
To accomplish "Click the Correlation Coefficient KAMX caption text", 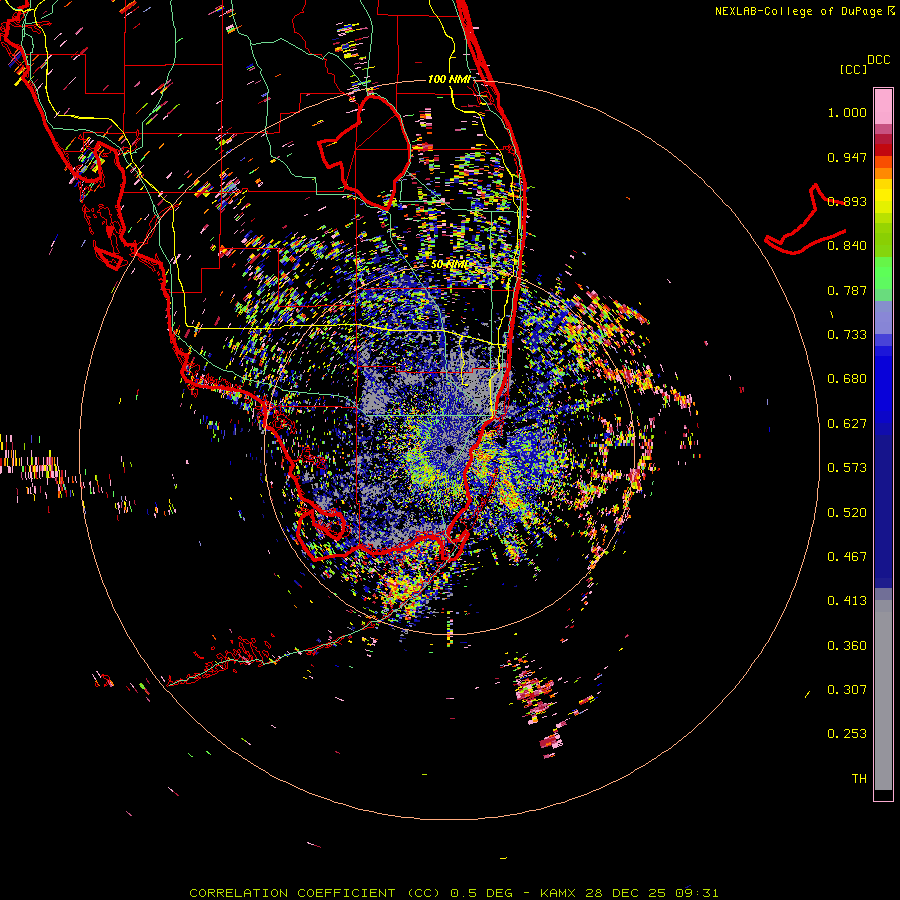I will coord(453,893).
